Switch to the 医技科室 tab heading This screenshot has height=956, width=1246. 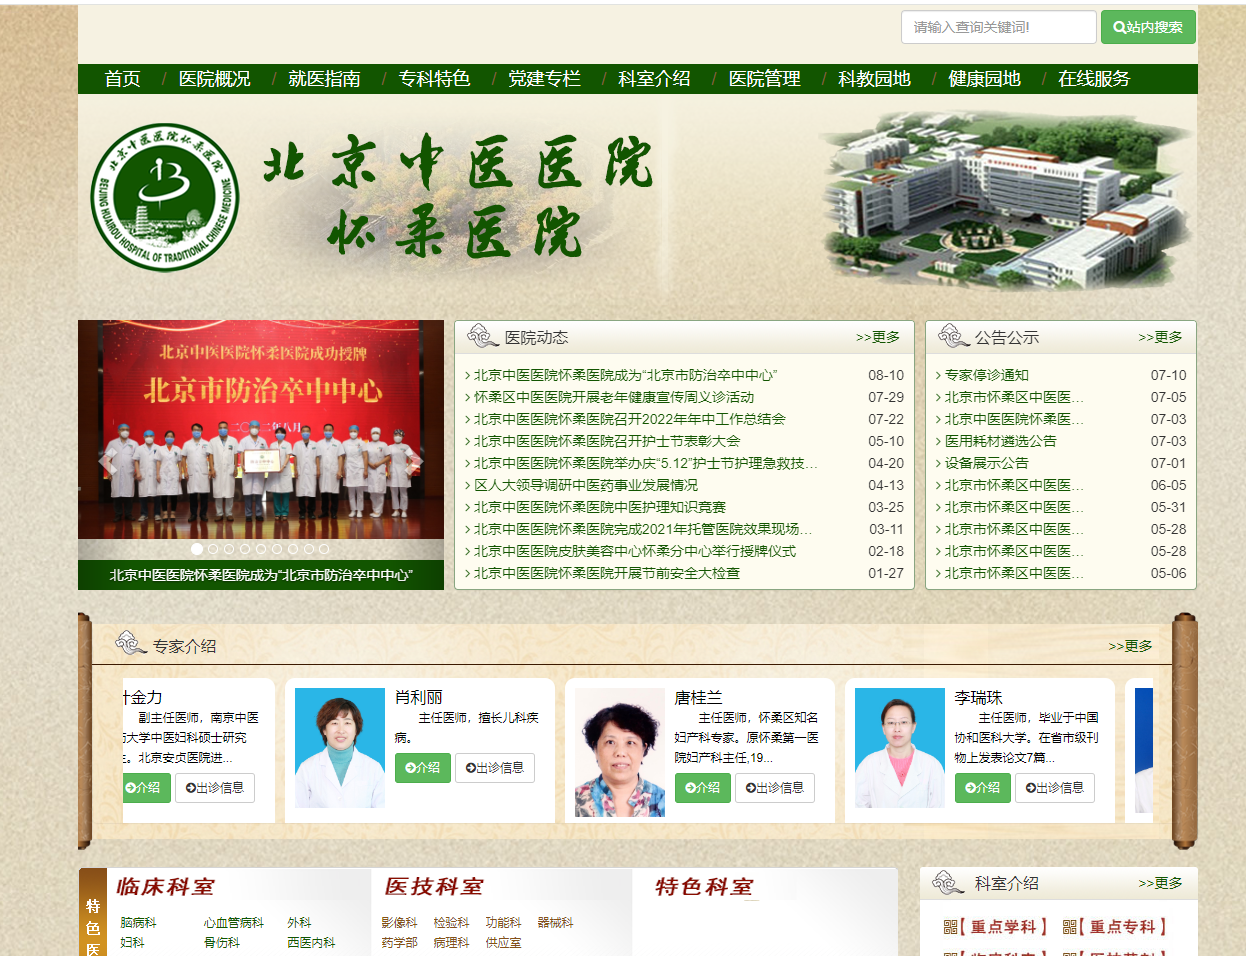pos(434,887)
